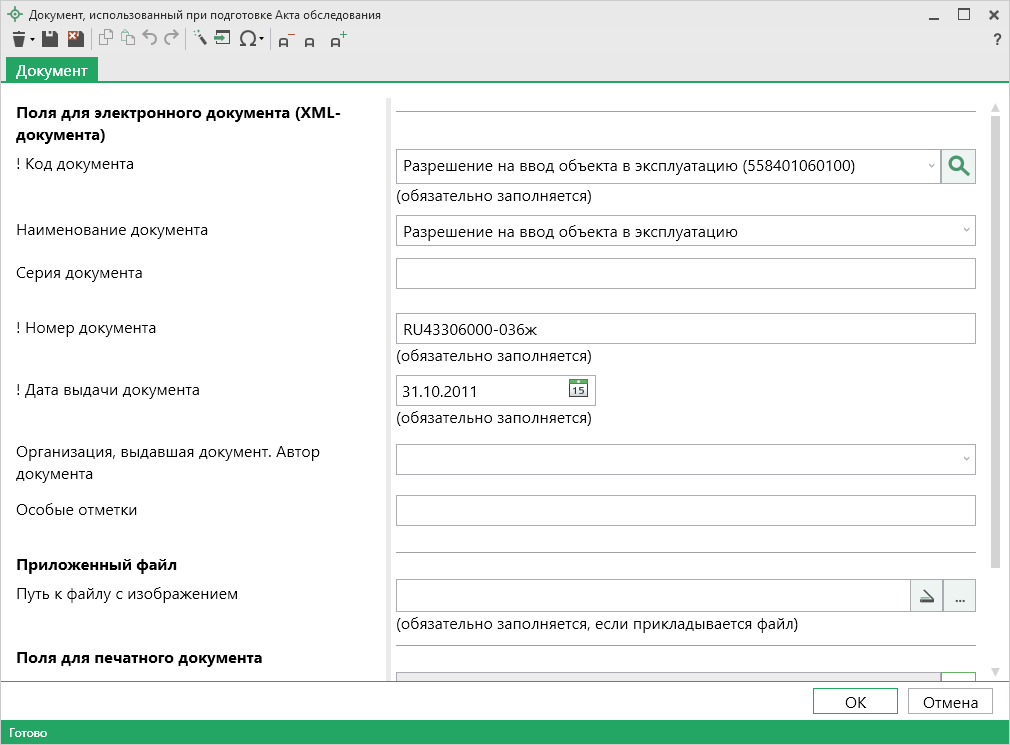1010x745 pixels.
Task: Click the green arrow import icon
Action: click(x=222, y=39)
